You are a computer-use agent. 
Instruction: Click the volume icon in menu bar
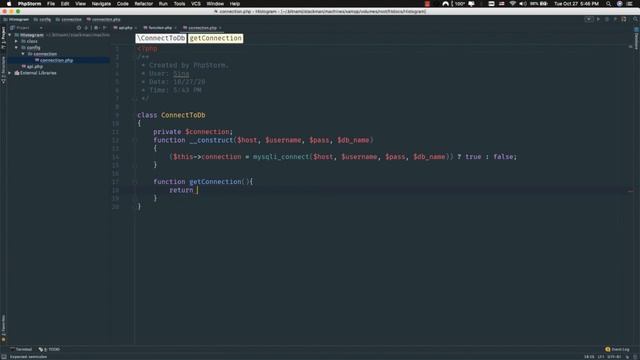523,4
